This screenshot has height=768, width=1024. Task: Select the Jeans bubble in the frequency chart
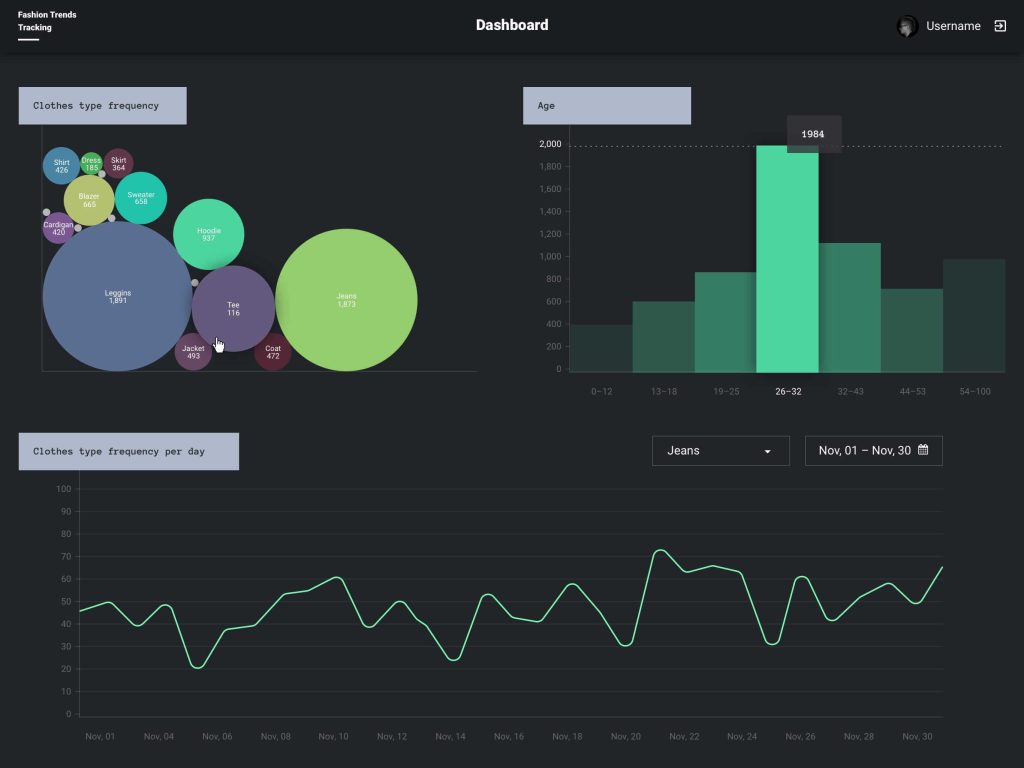pos(347,300)
